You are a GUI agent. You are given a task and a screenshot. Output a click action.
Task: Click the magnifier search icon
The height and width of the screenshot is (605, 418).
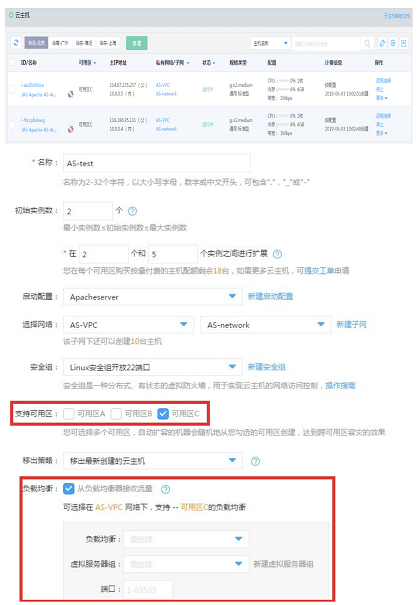tap(367, 43)
